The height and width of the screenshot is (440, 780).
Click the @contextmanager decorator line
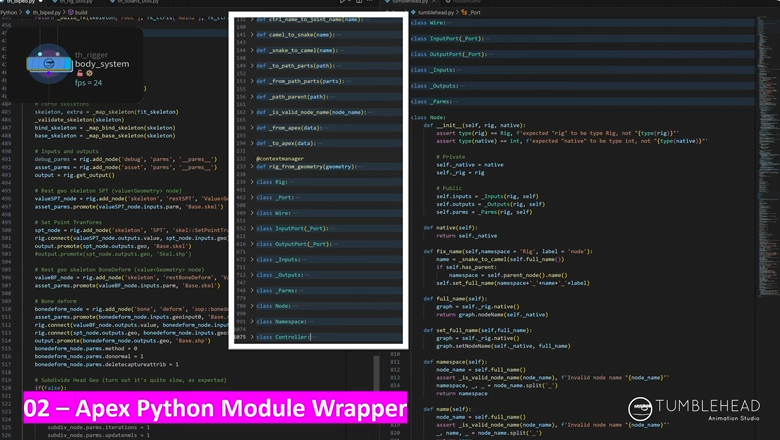(280, 159)
